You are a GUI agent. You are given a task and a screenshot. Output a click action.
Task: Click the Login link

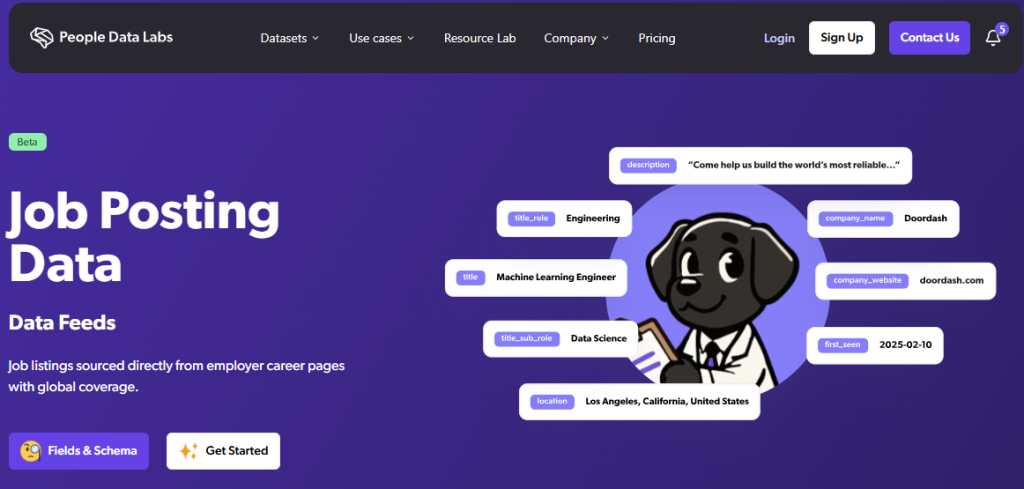pos(779,38)
